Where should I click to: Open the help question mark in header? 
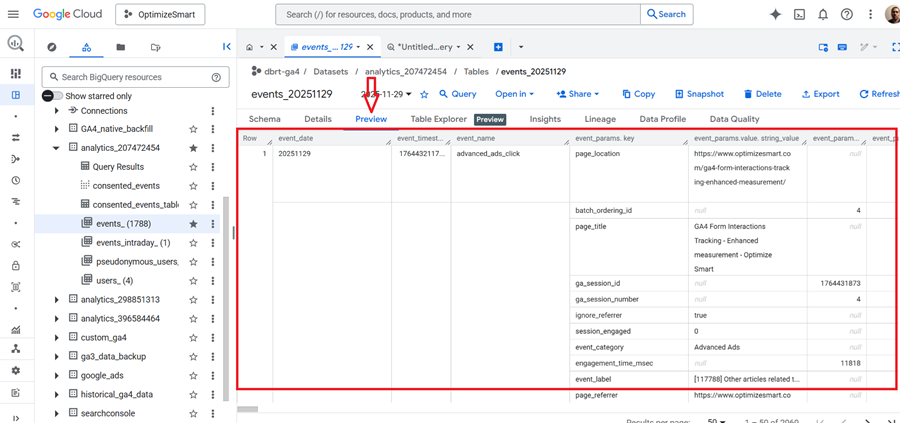[x=847, y=14]
